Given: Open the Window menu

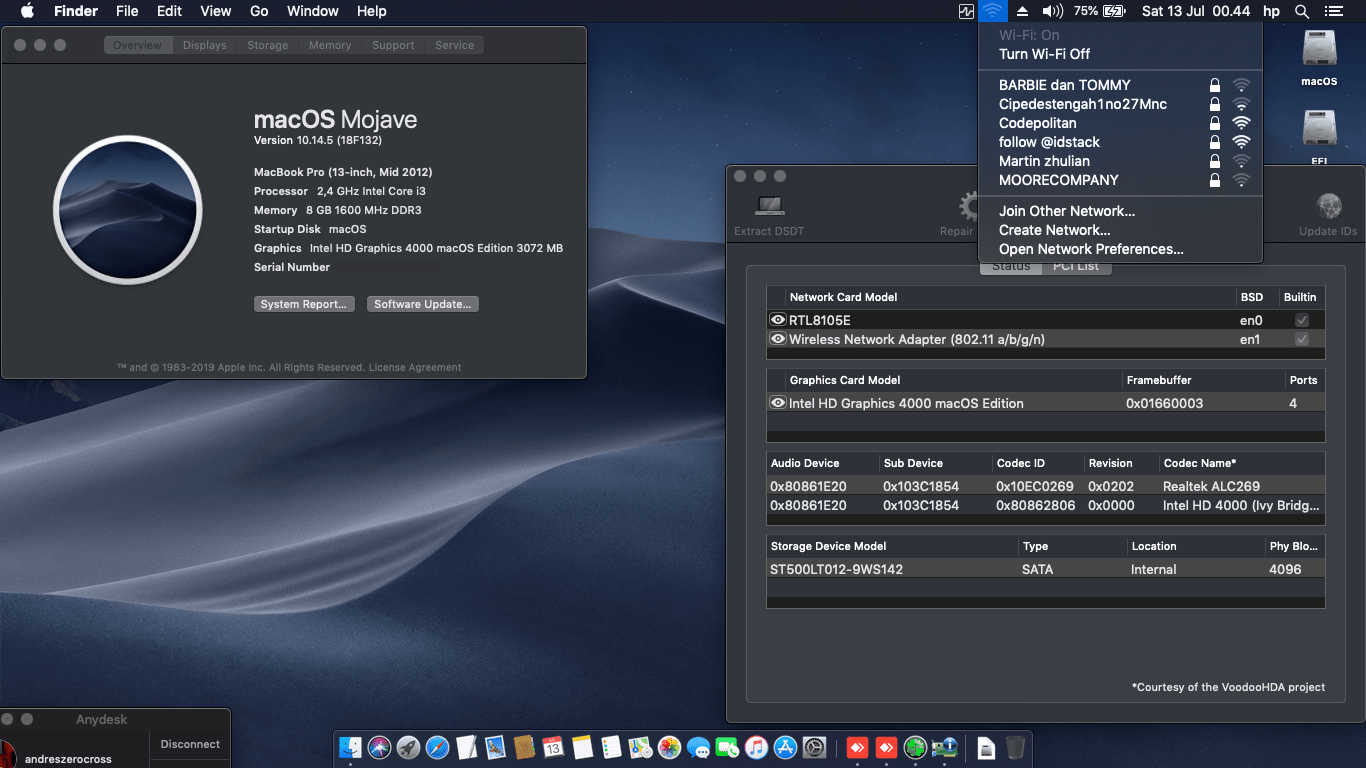Looking at the screenshot, I should pyautogui.click(x=312, y=11).
